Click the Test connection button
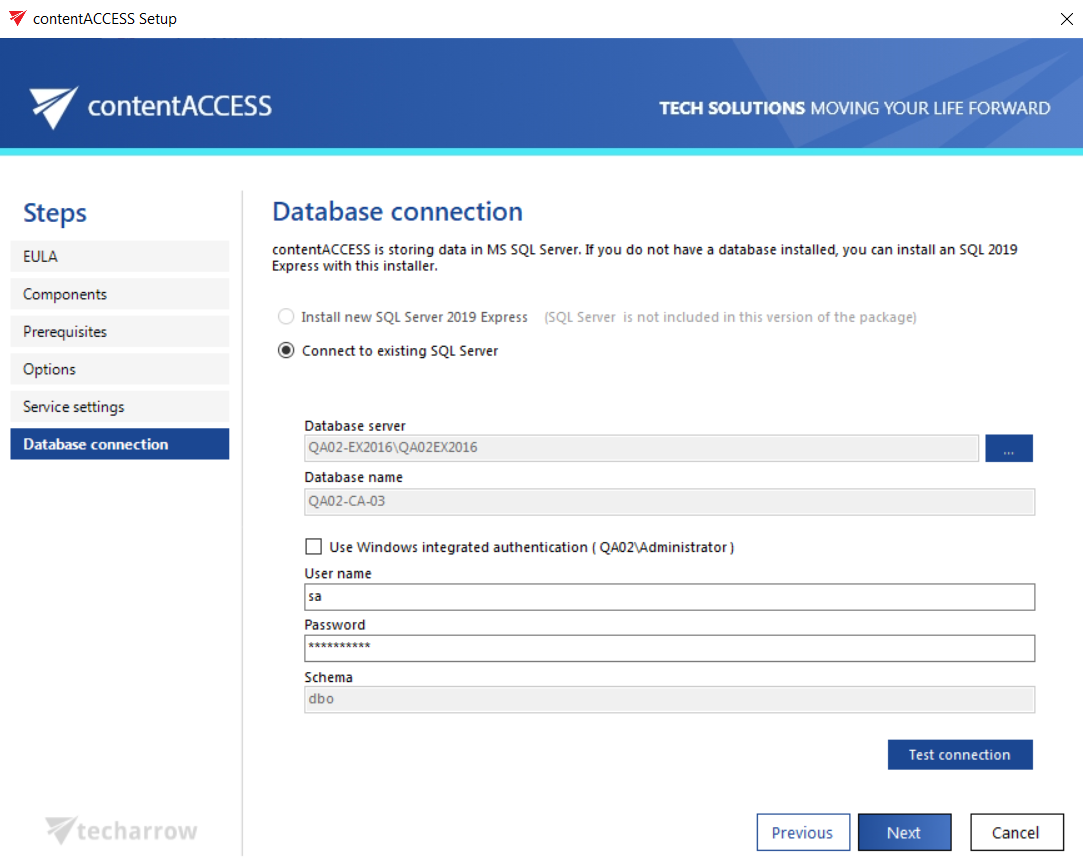 (x=959, y=755)
